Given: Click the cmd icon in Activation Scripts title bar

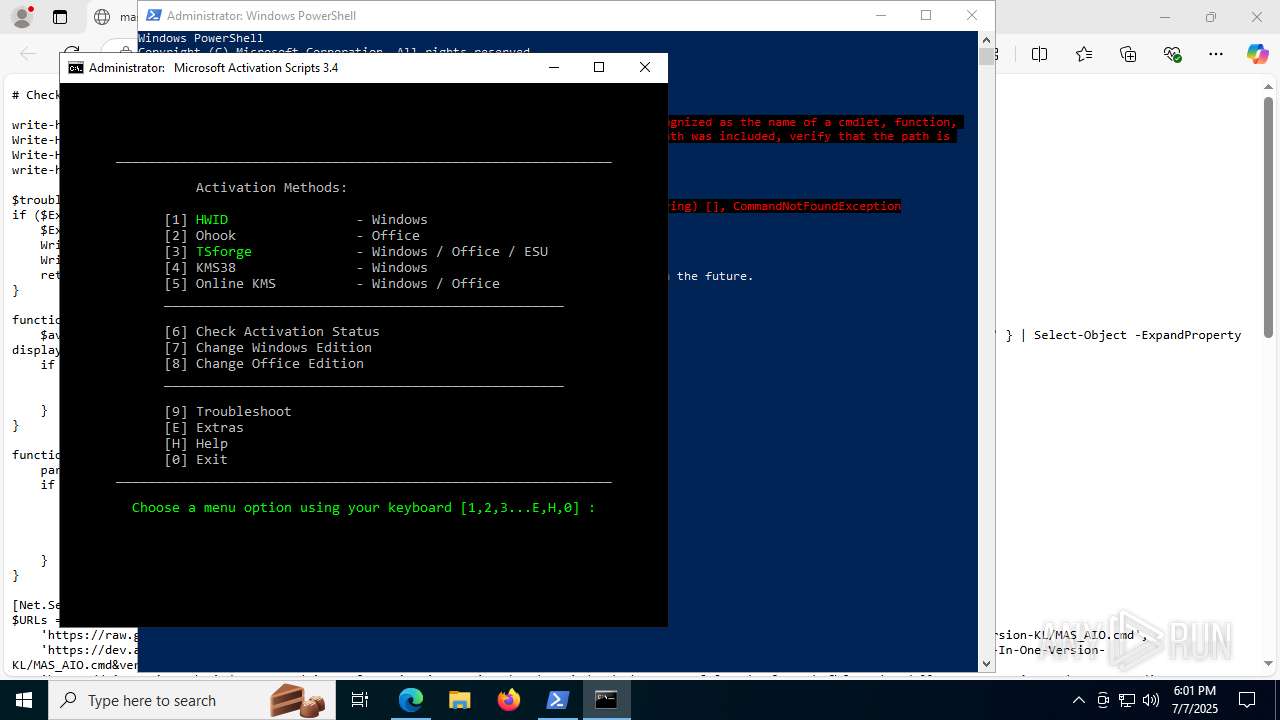Looking at the screenshot, I should coord(76,68).
